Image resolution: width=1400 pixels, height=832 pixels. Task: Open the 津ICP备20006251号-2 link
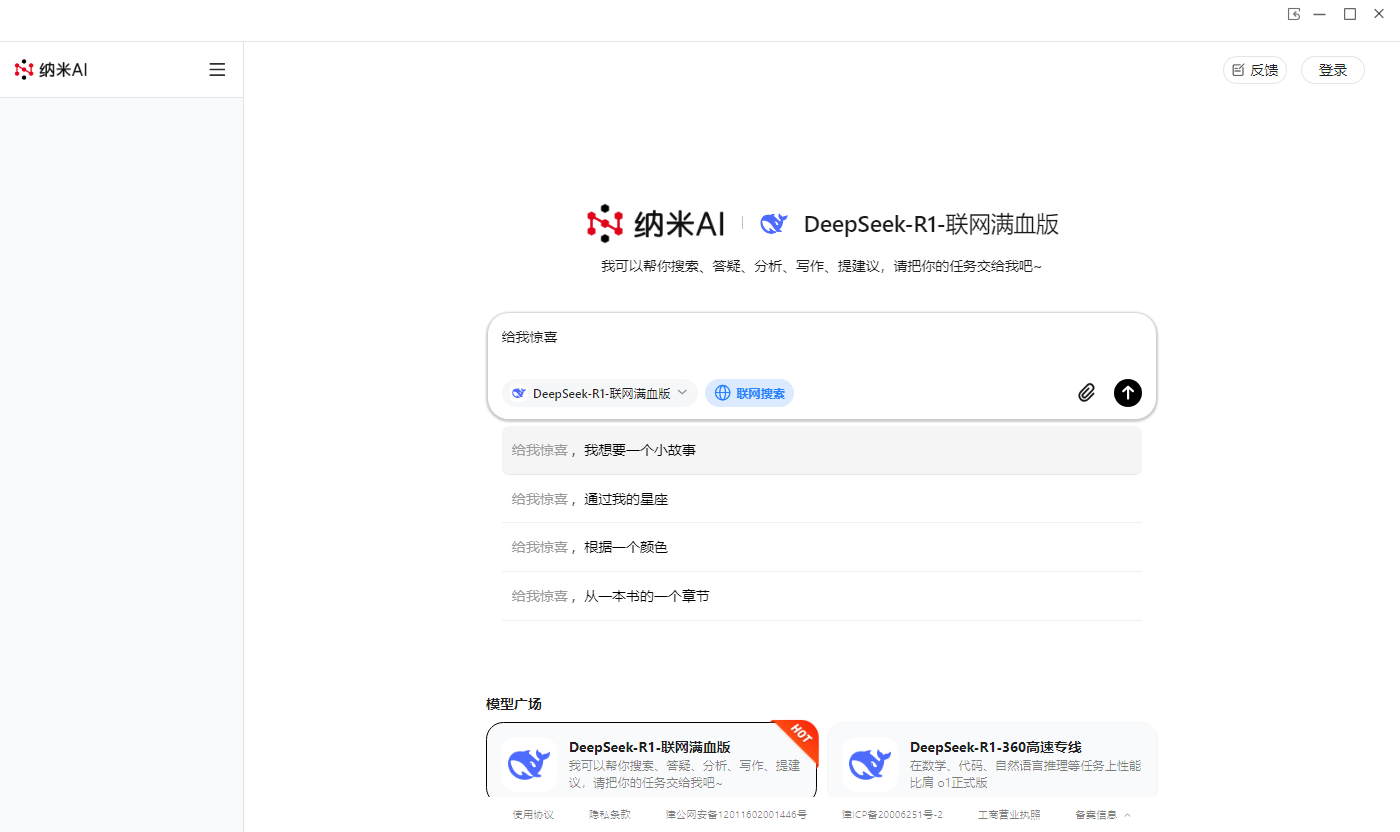[x=892, y=815]
